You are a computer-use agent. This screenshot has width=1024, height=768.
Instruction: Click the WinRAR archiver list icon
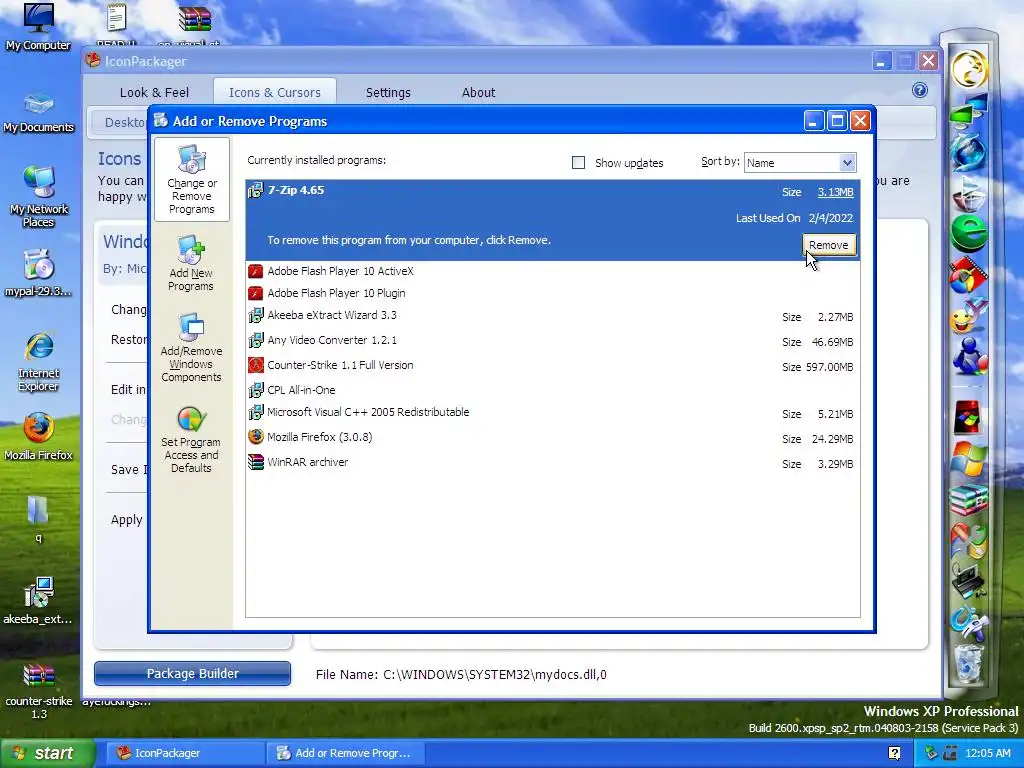(x=255, y=462)
